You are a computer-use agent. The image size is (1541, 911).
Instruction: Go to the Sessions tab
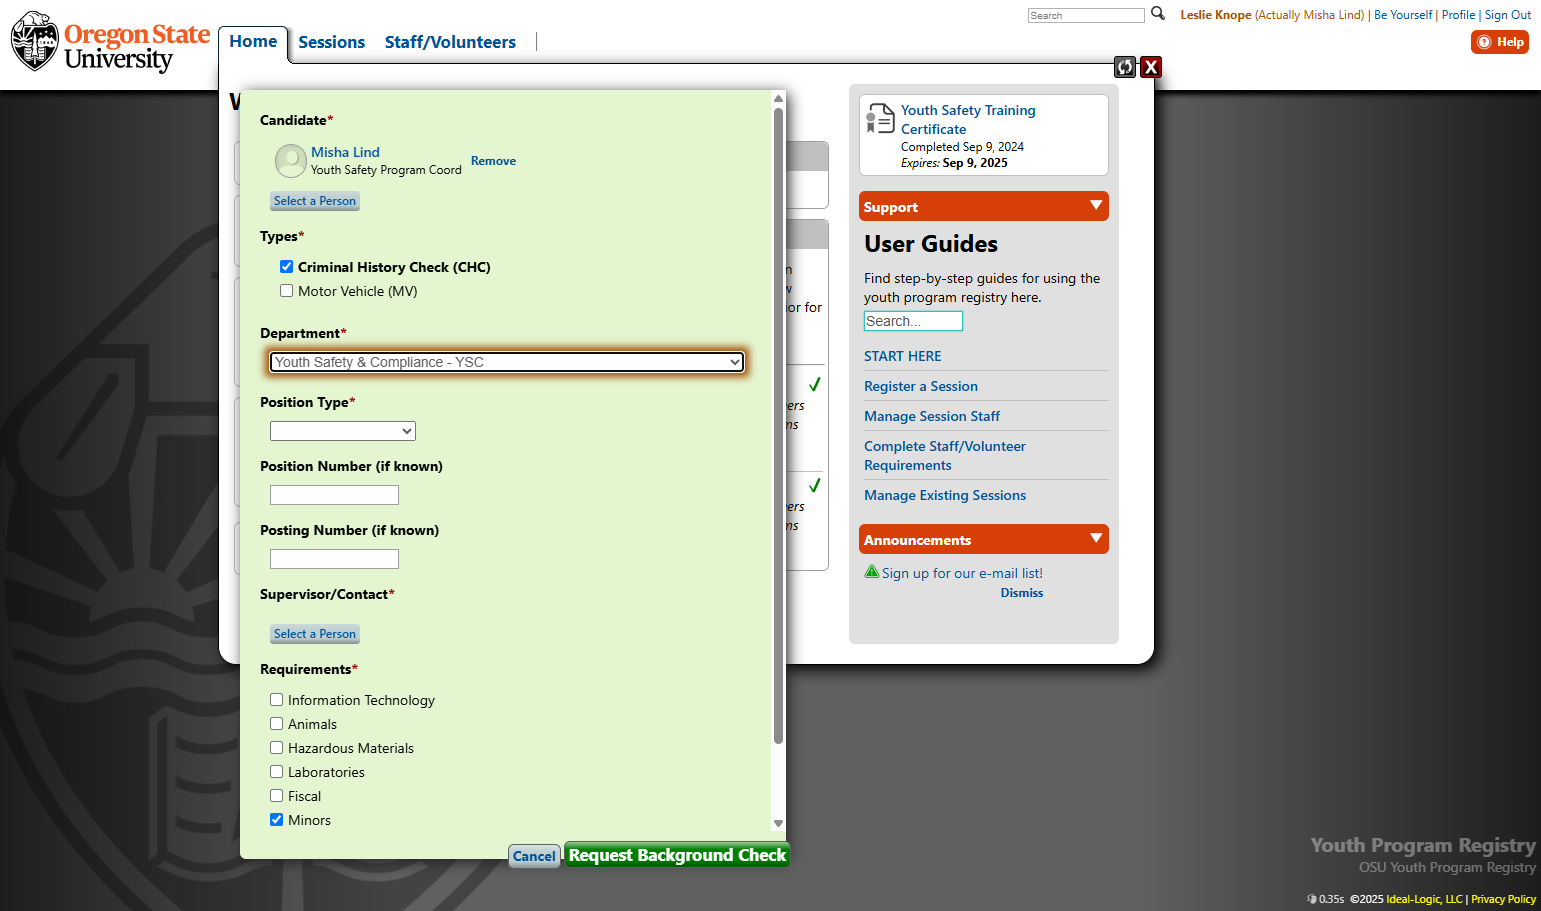(332, 42)
